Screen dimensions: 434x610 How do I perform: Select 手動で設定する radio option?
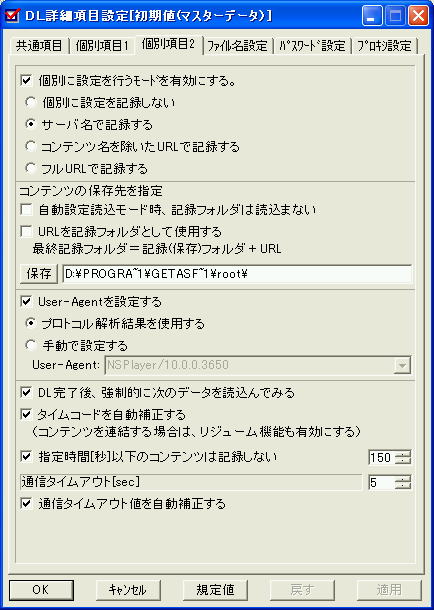(30, 345)
